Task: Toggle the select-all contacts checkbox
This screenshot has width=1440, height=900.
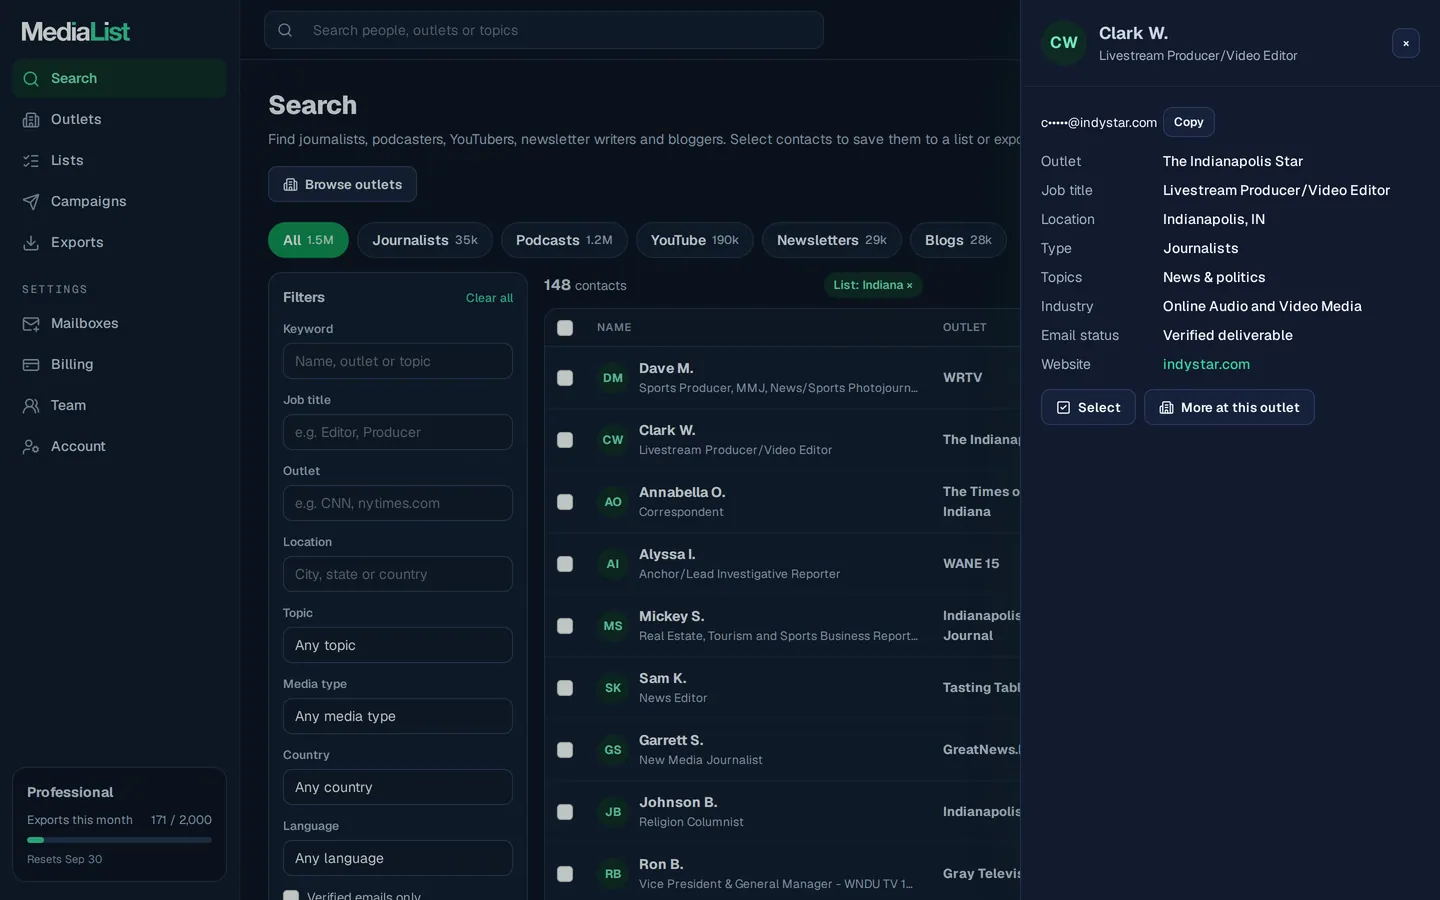Action: [x=565, y=328]
